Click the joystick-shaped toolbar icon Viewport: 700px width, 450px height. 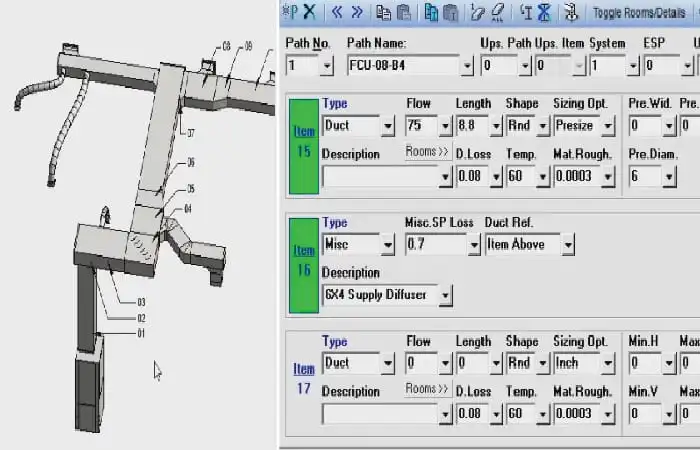[571, 12]
